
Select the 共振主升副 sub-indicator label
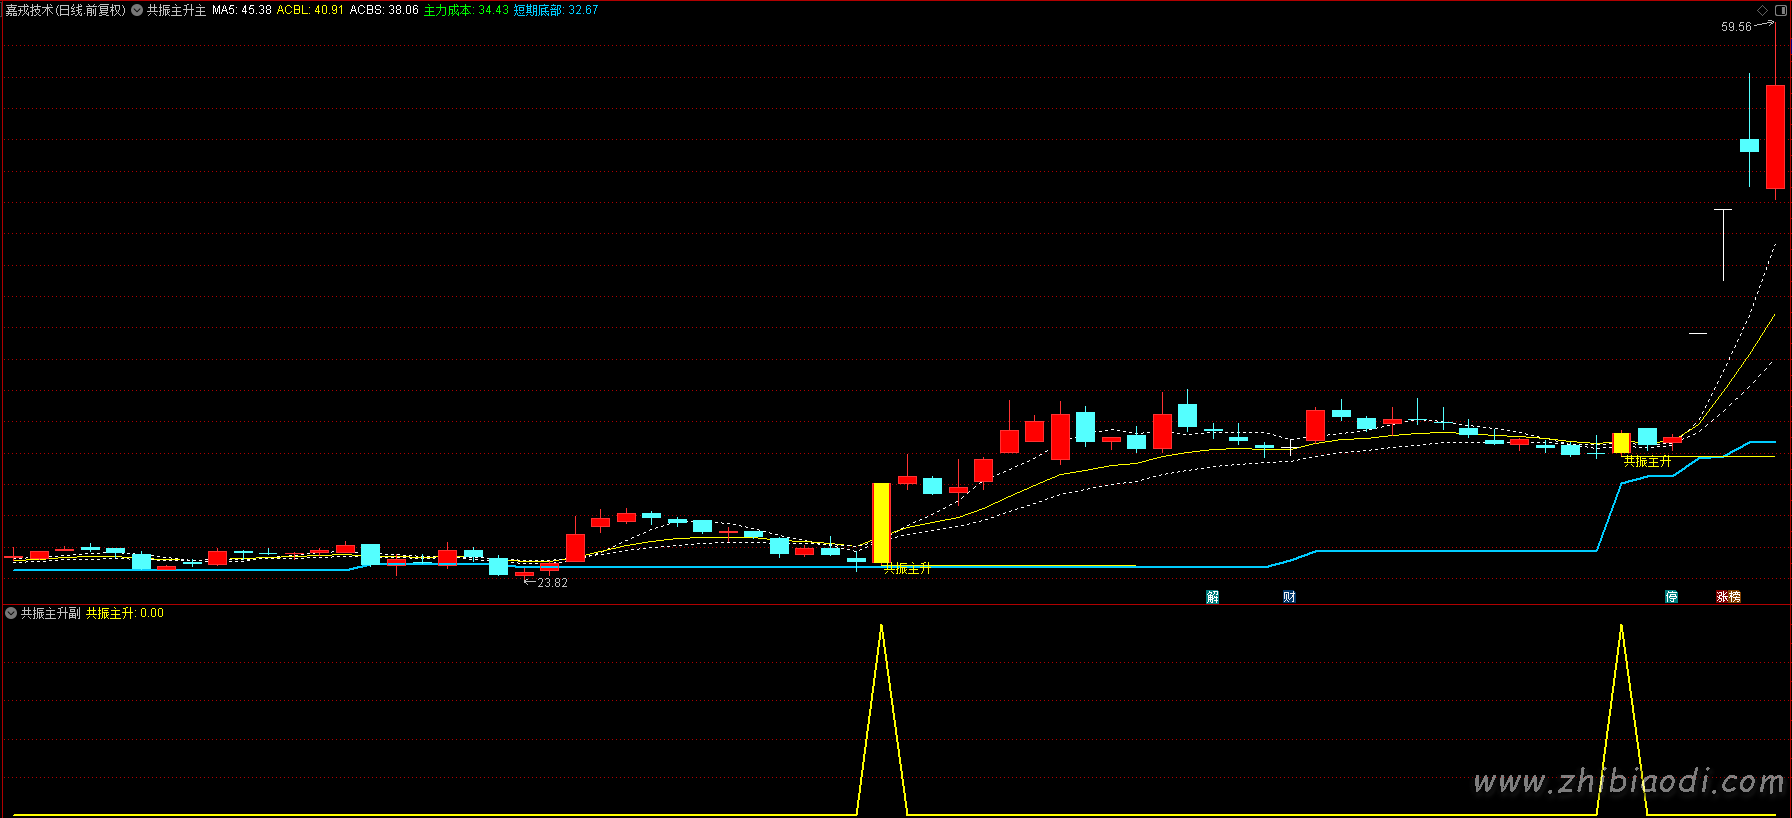coord(50,613)
